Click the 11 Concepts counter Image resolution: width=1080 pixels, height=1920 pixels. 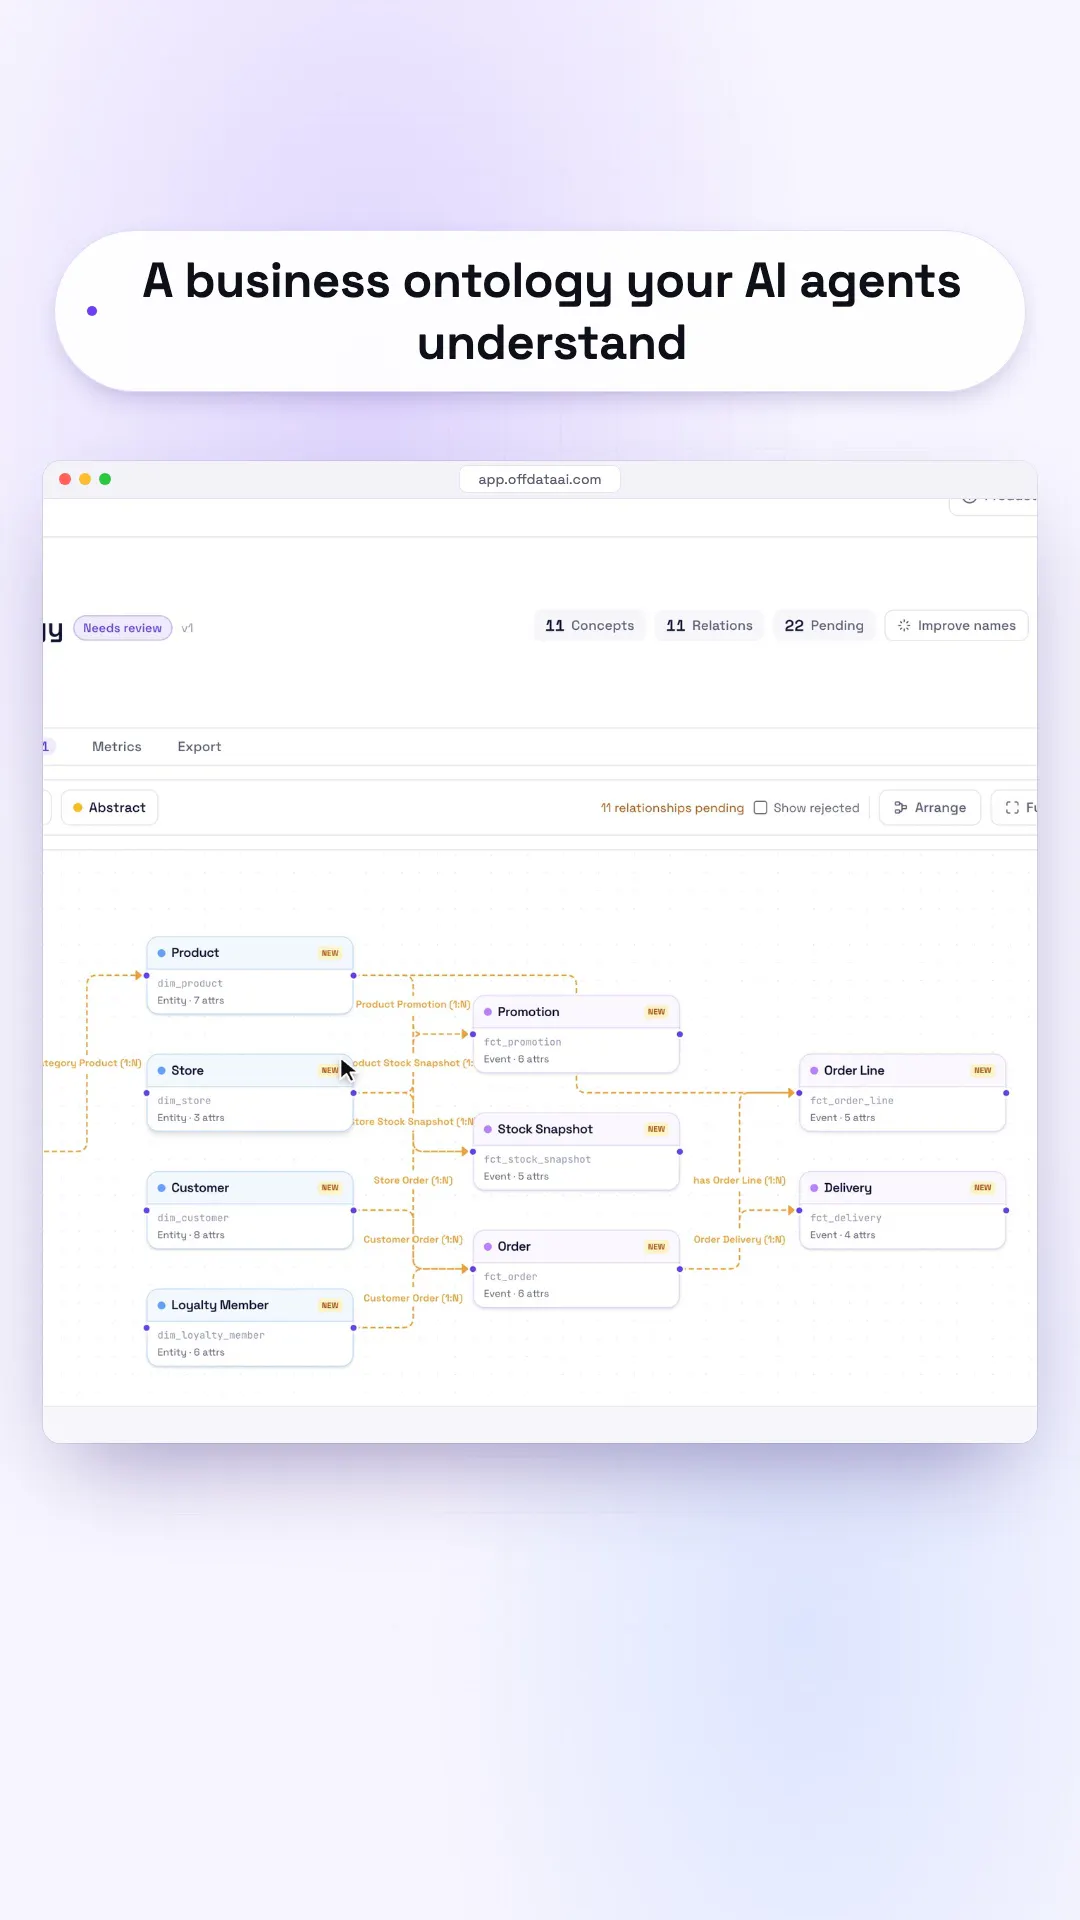[x=589, y=626]
